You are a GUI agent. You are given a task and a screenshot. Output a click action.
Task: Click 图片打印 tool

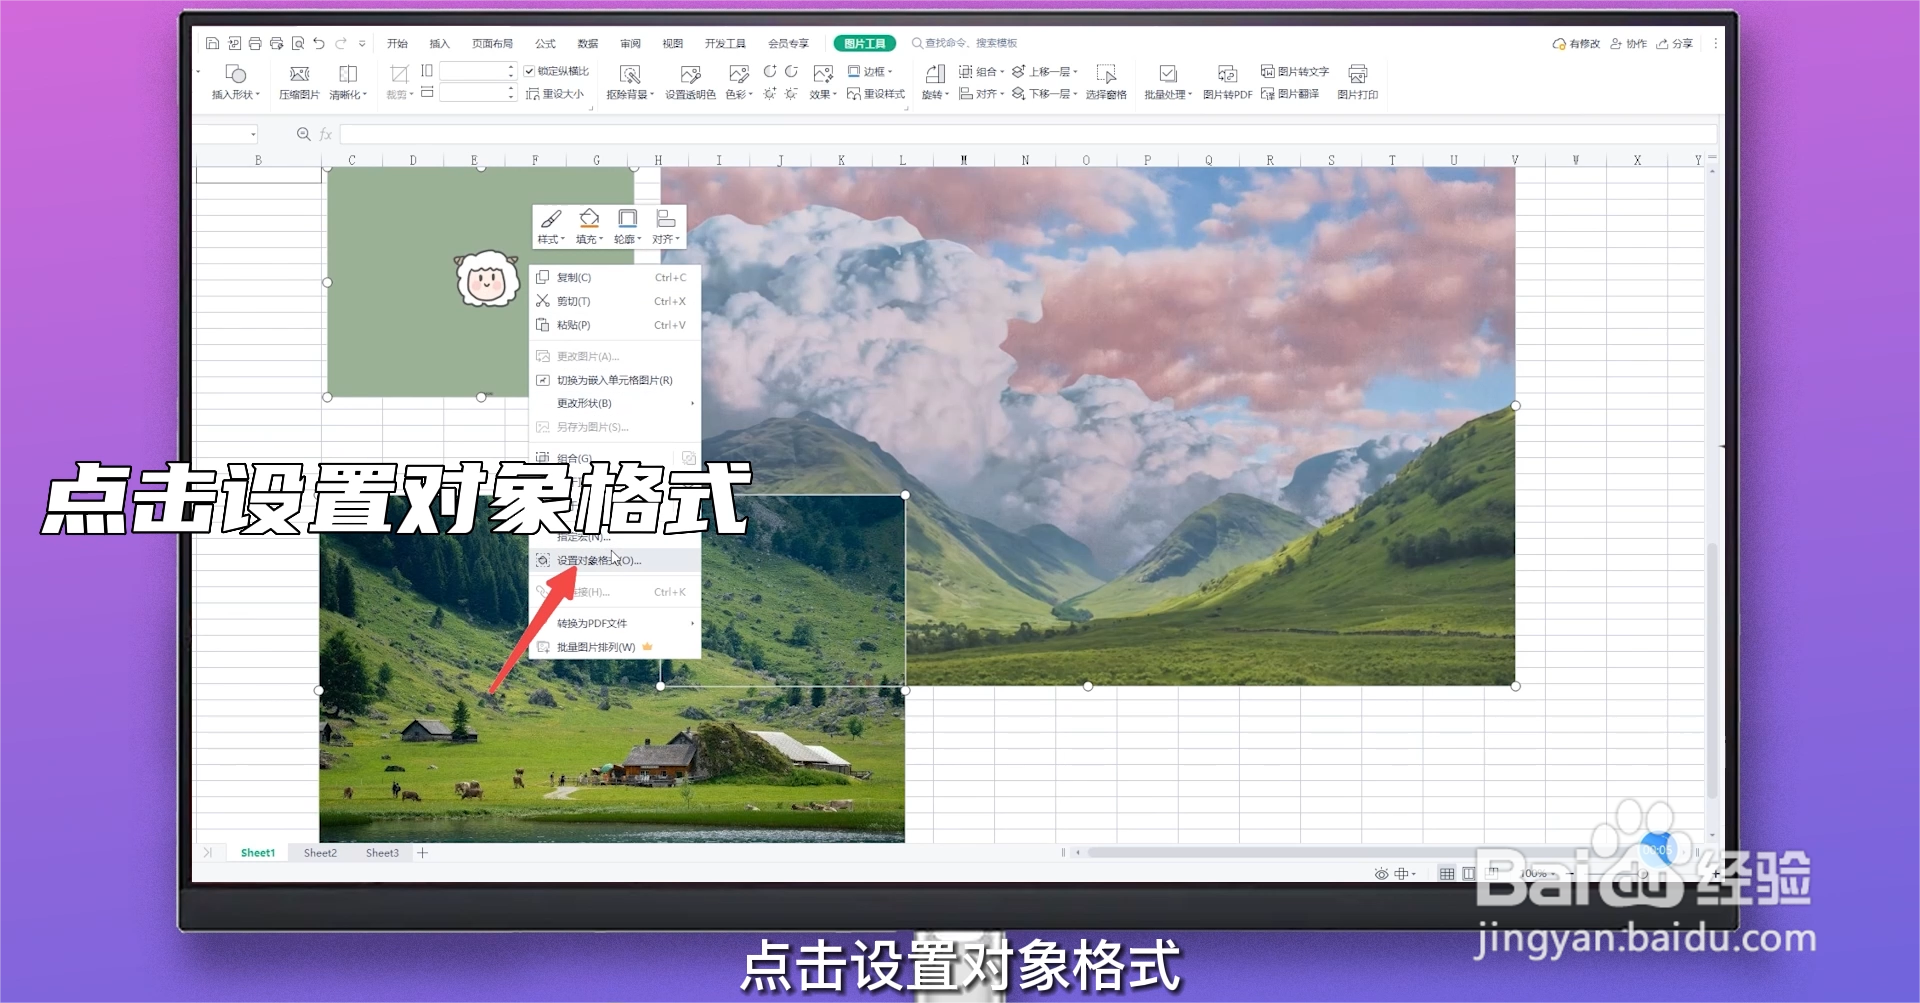click(x=1357, y=82)
